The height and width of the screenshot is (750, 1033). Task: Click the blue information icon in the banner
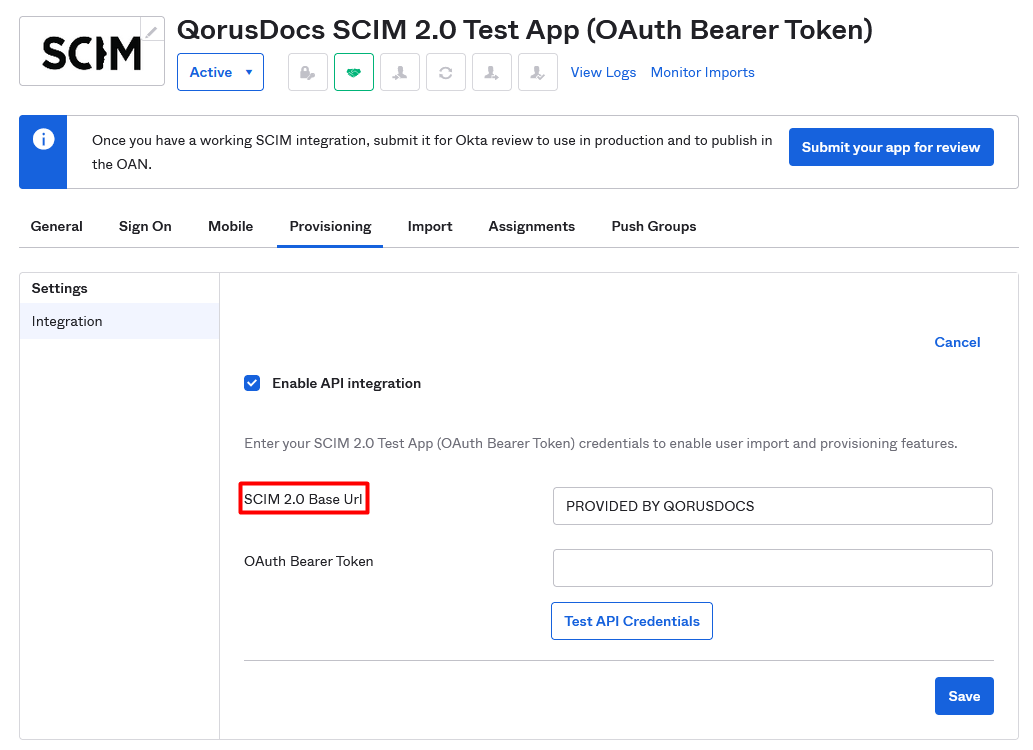coord(43,139)
